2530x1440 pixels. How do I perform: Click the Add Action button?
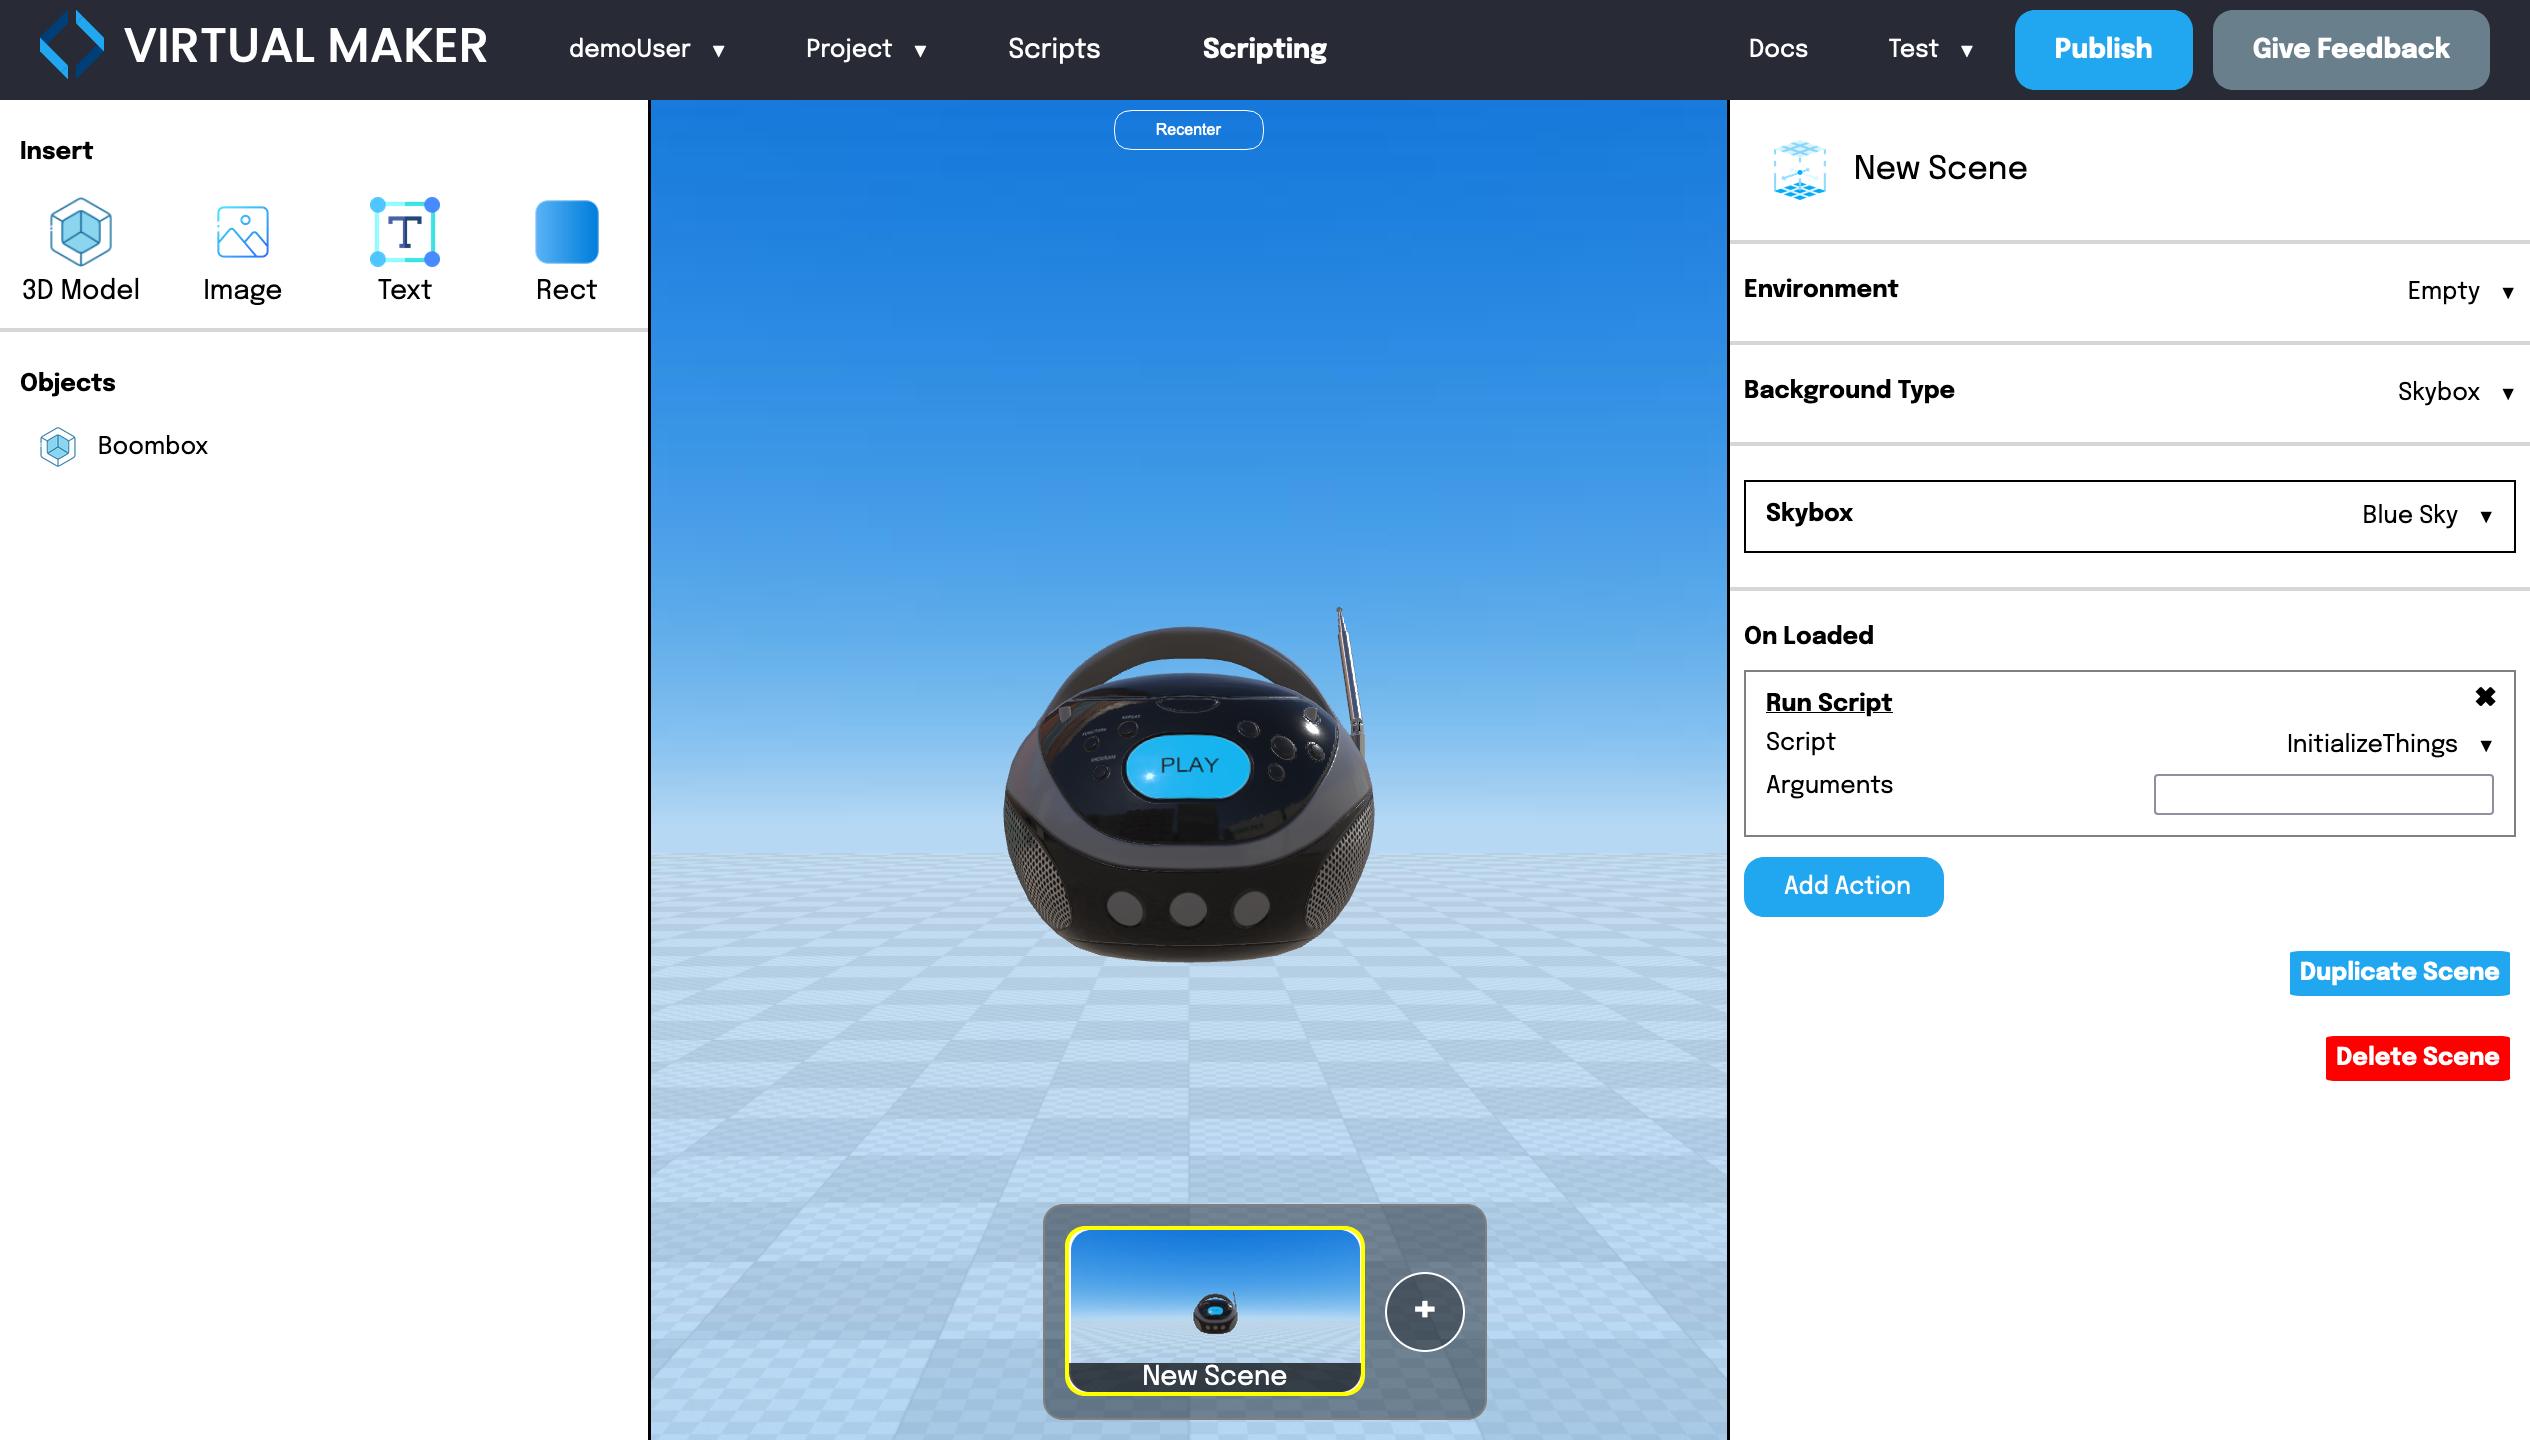tap(1843, 886)
